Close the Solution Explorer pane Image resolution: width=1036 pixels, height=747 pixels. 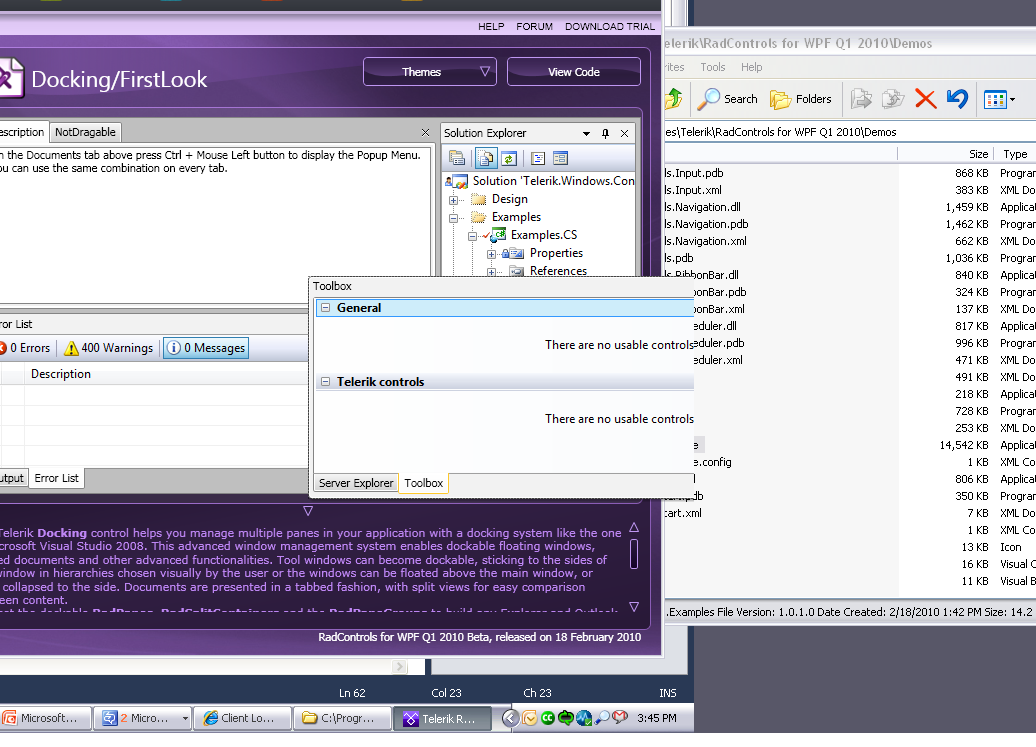pyautogui.click(x=624, y=133)
